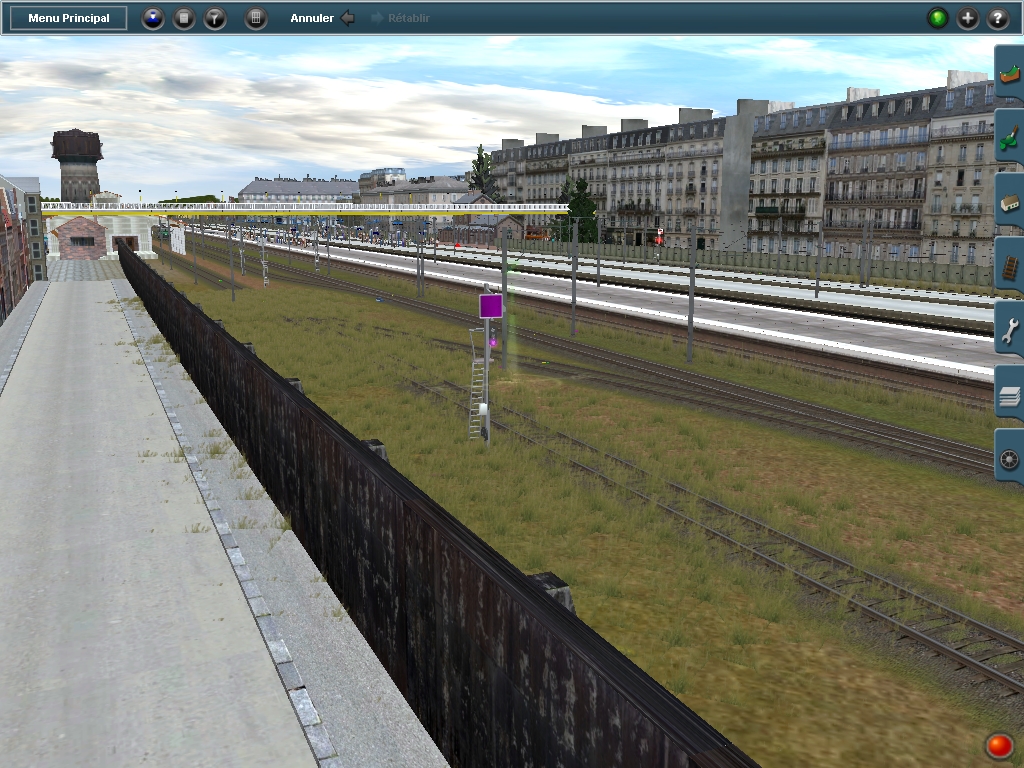Open the Trains wheel tab
This screenshot has width=1024, height=768.
tap(1009, 457)
